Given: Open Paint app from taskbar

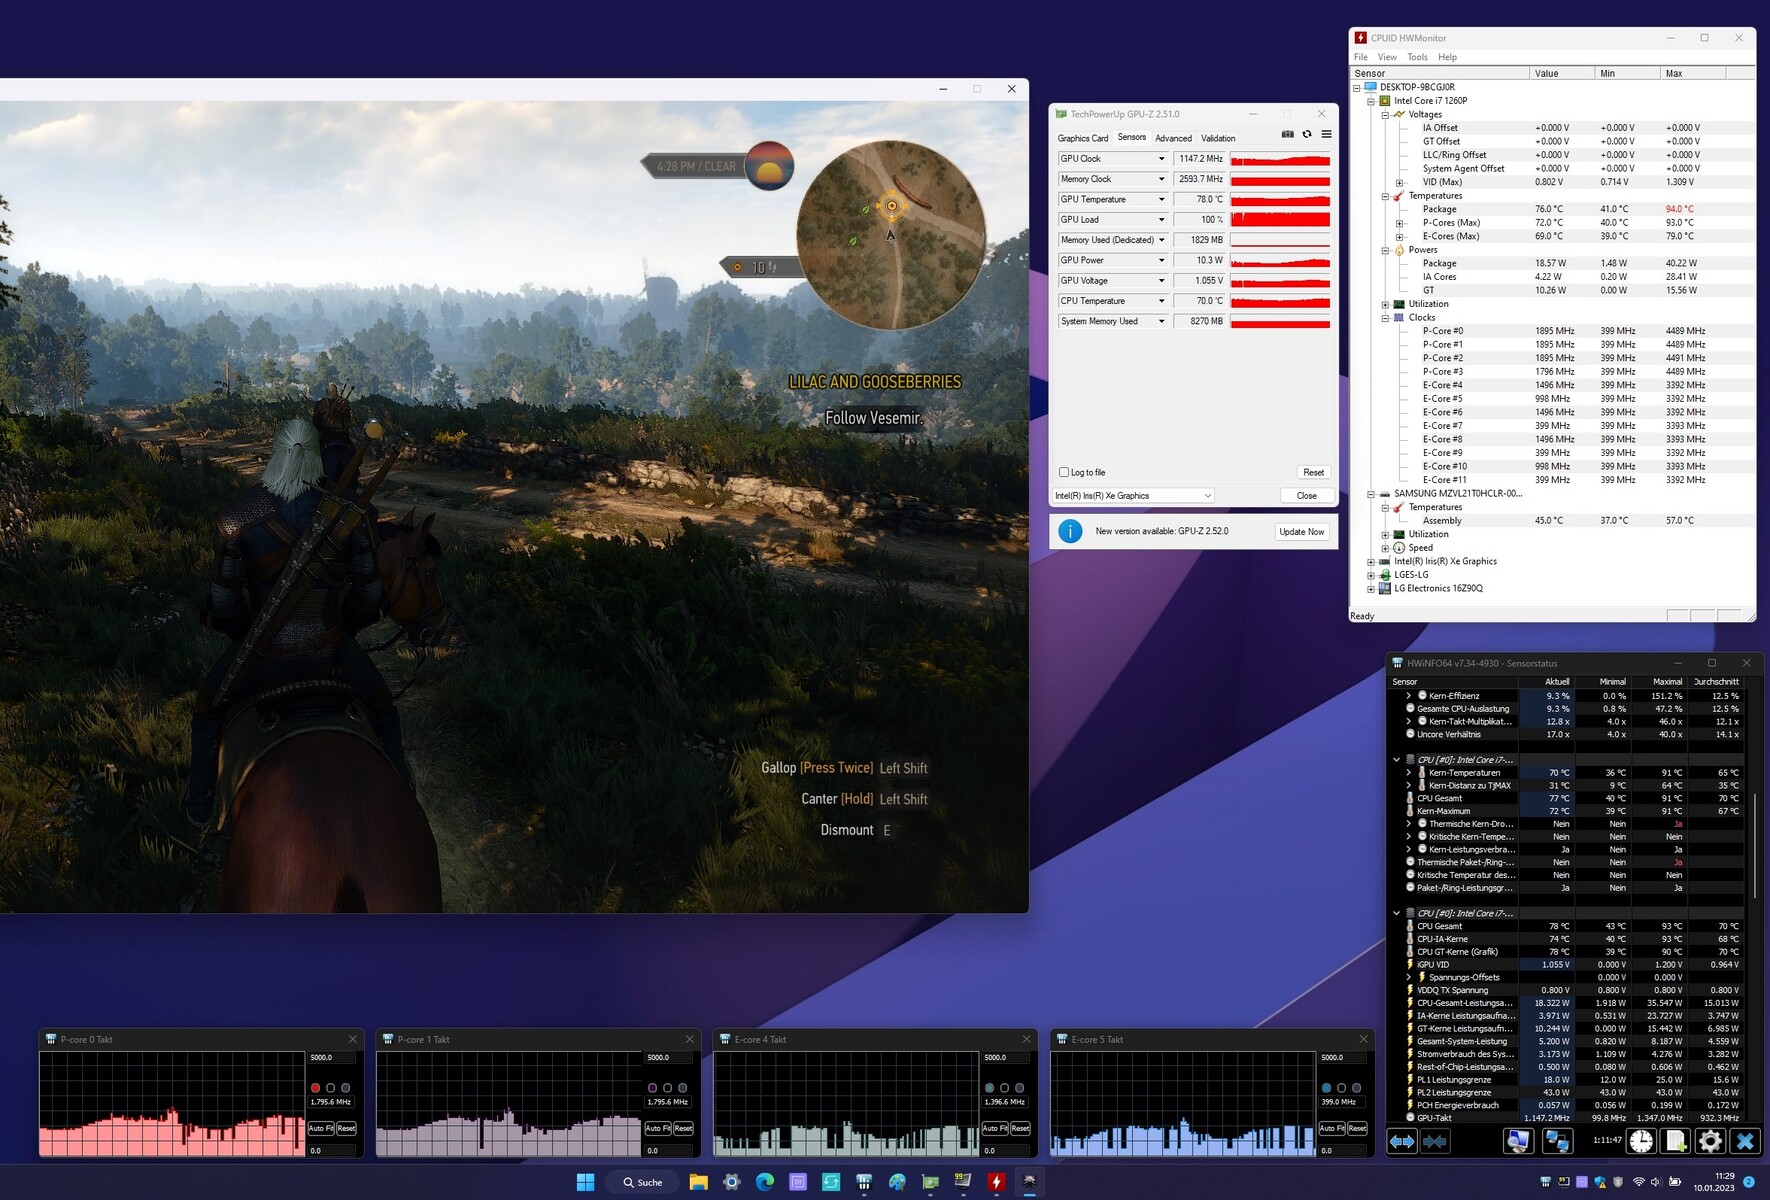Looking at the screenshot, I should coord(897,1182).
